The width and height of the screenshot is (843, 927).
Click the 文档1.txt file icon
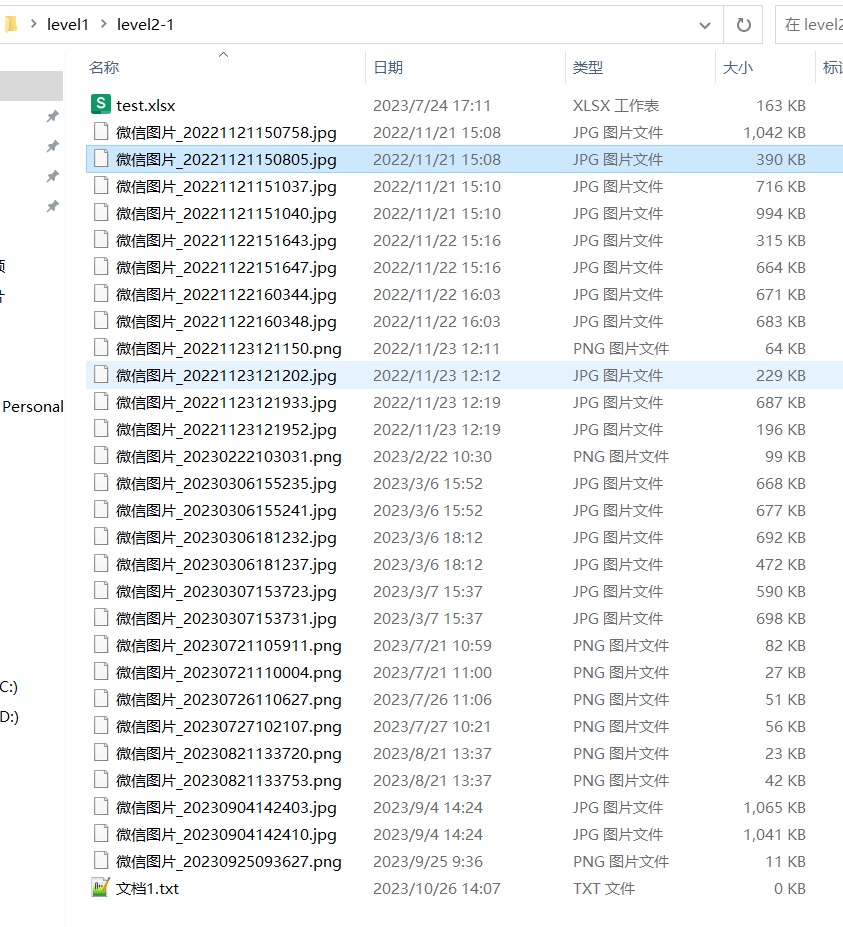click(101, 887)
